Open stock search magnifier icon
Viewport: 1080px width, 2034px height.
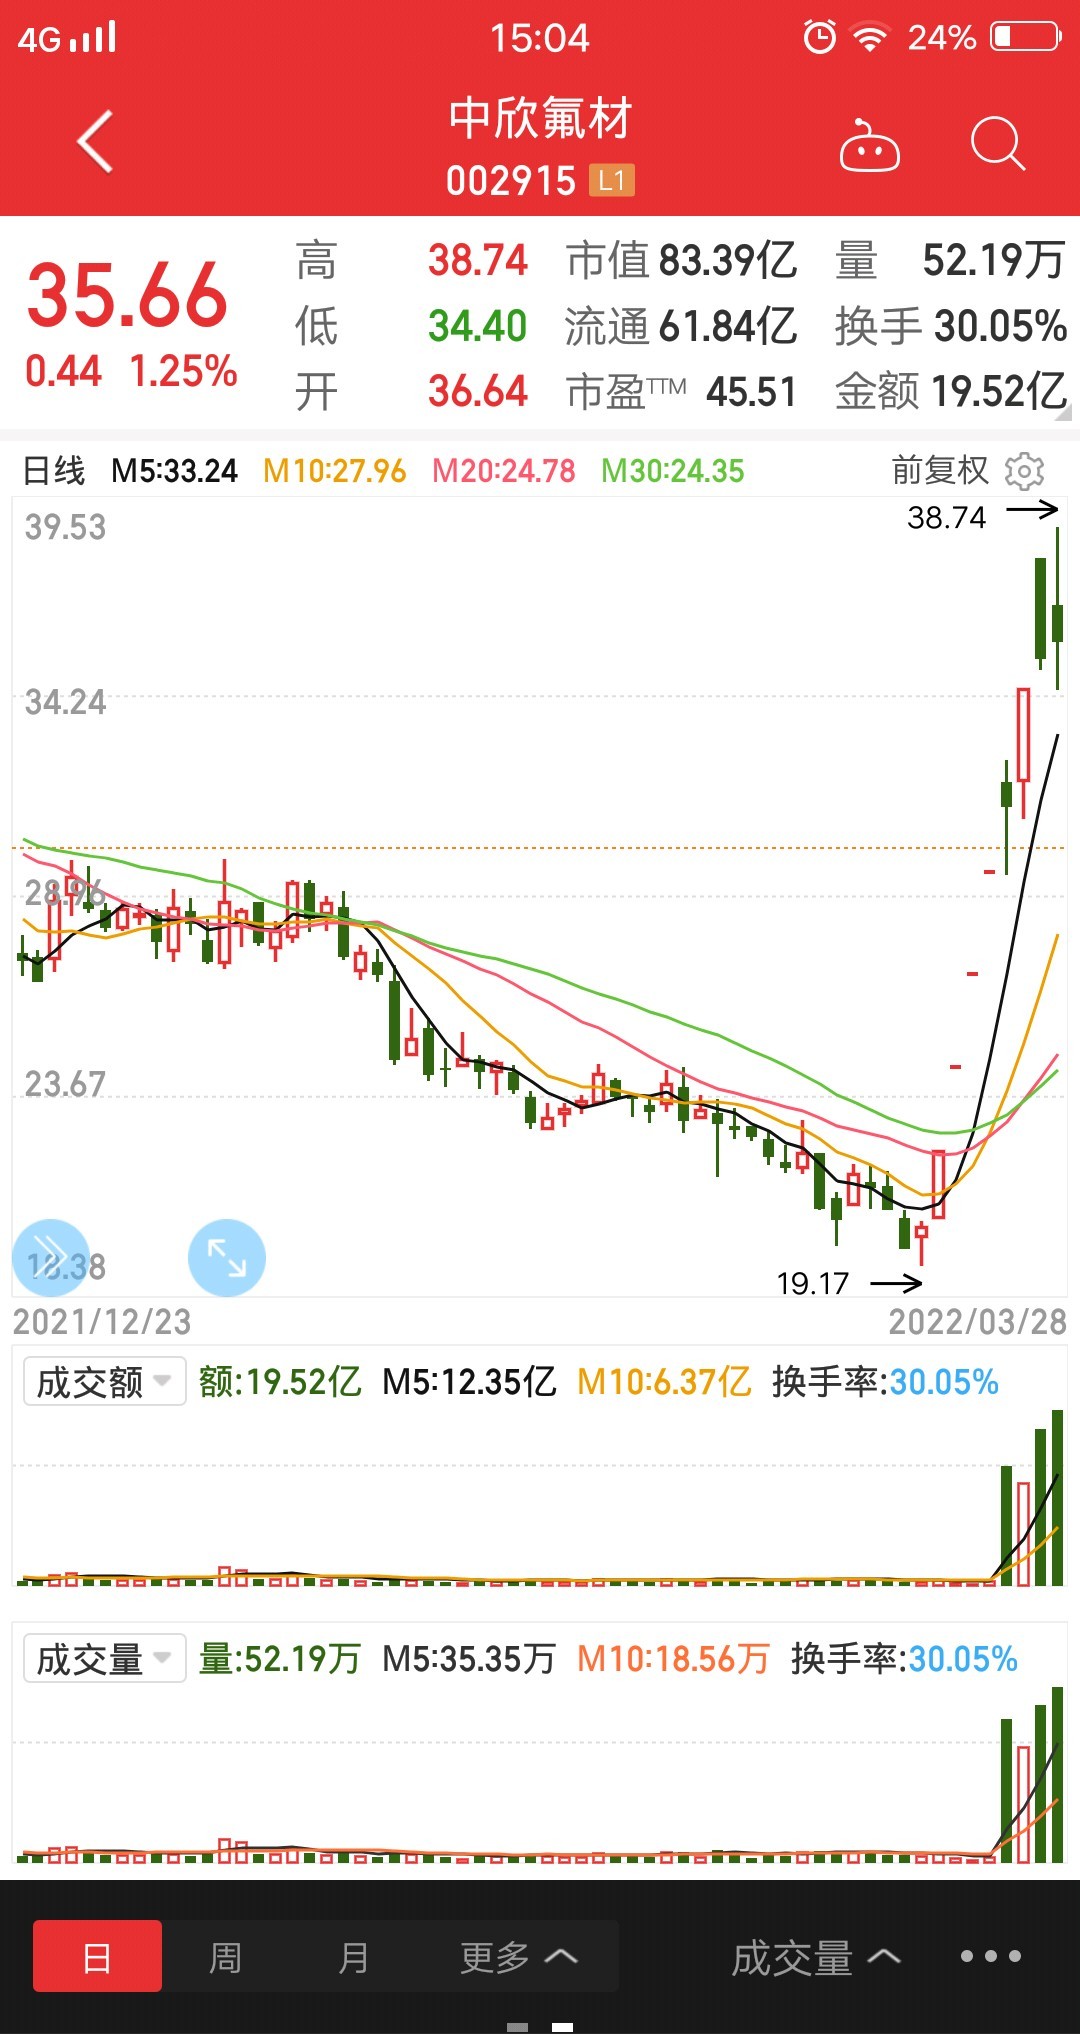click(x=998, y=144)
